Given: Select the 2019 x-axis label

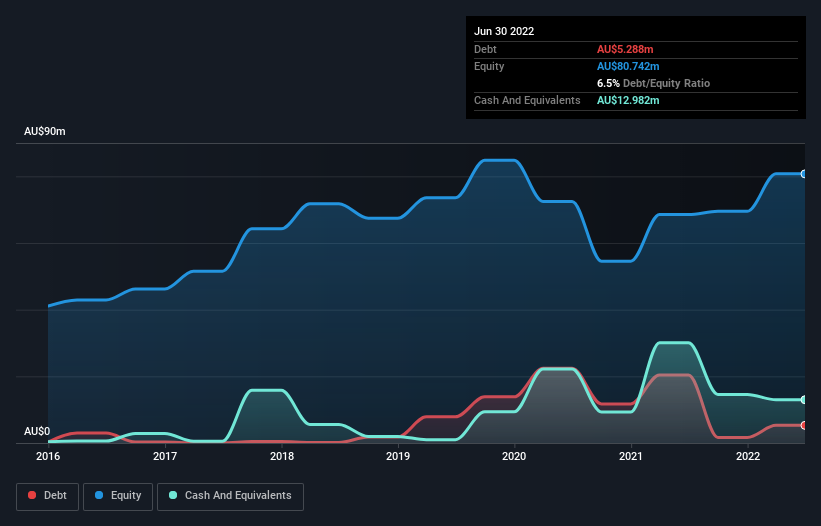Looking at the screenshot, I should [x=398, y=456].
